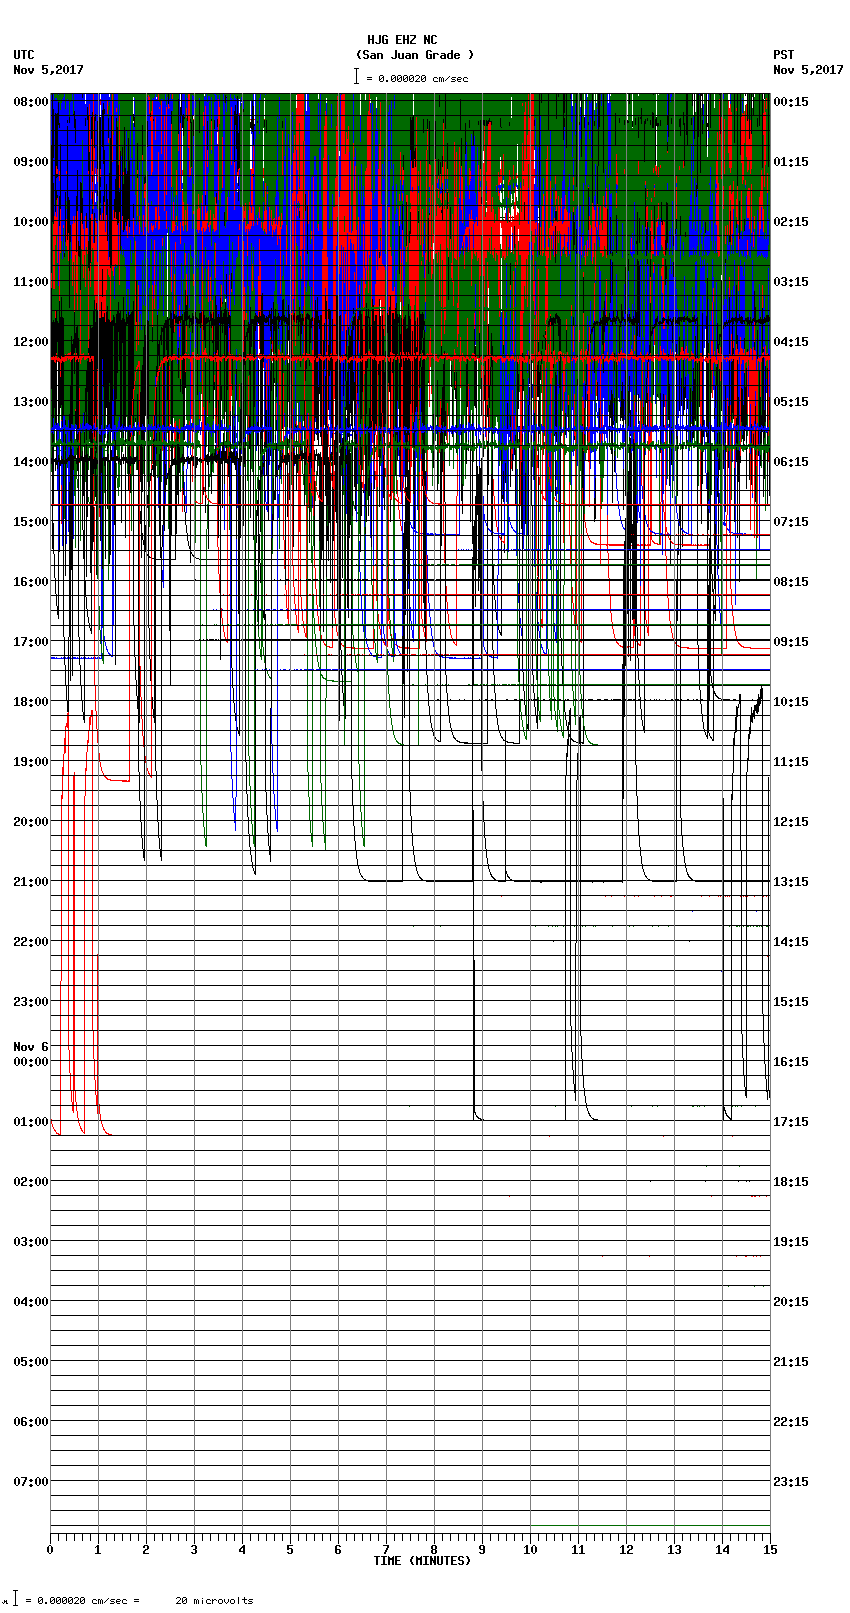Click the 21:00 UTC row label
Viewport: 850px width, 1613px height.
coord(31,882)
